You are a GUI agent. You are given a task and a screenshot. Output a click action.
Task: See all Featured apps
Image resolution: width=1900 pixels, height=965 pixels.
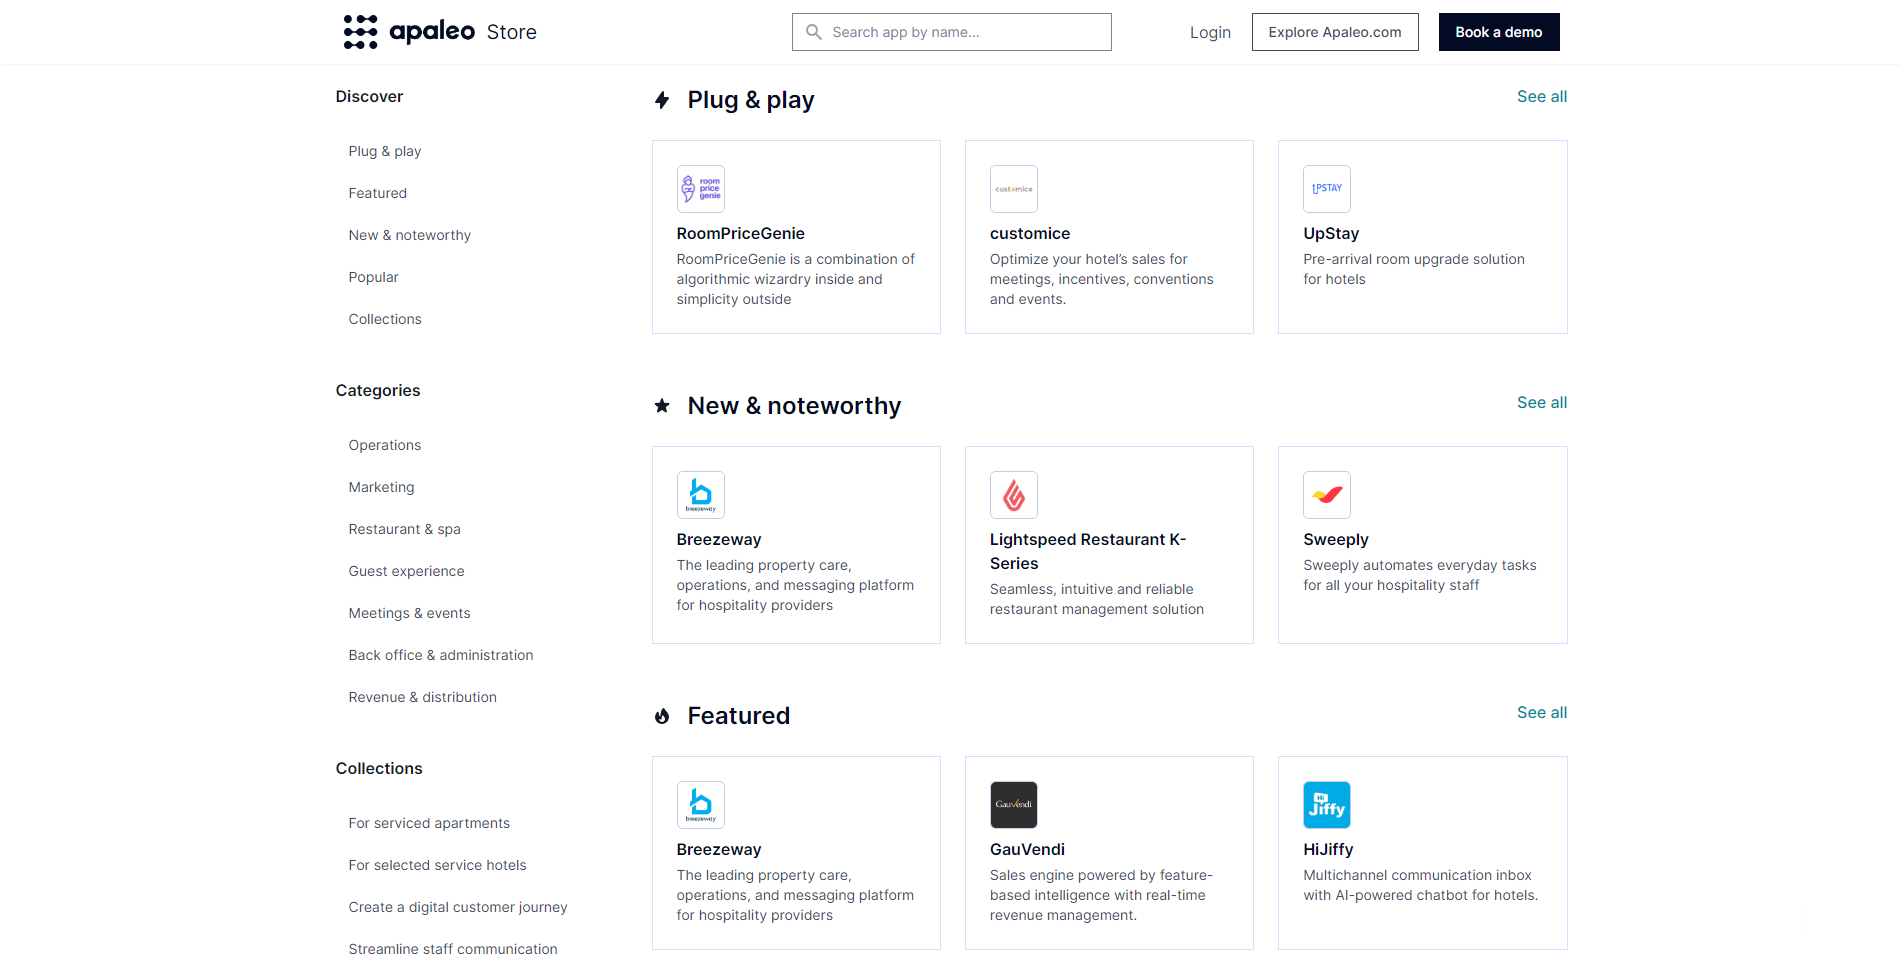[x=1541, y=713]
